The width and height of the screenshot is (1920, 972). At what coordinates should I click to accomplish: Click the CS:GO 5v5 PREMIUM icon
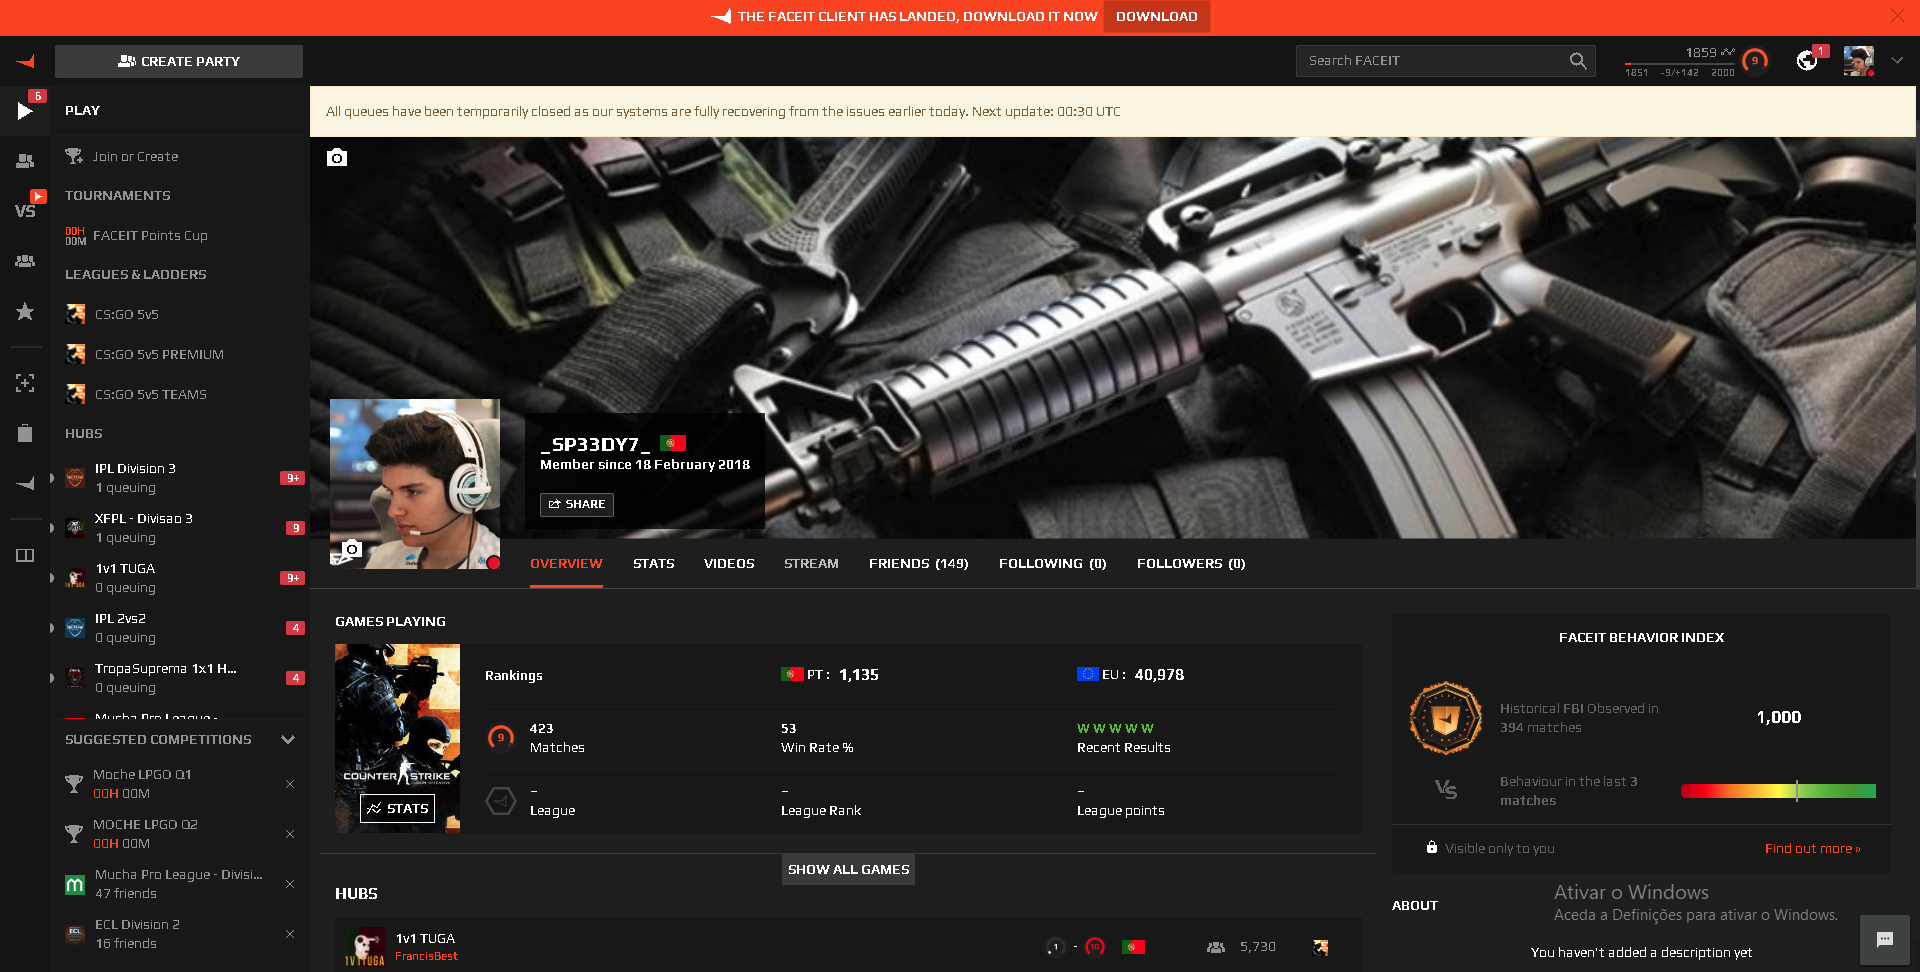(x=75, y=354)
